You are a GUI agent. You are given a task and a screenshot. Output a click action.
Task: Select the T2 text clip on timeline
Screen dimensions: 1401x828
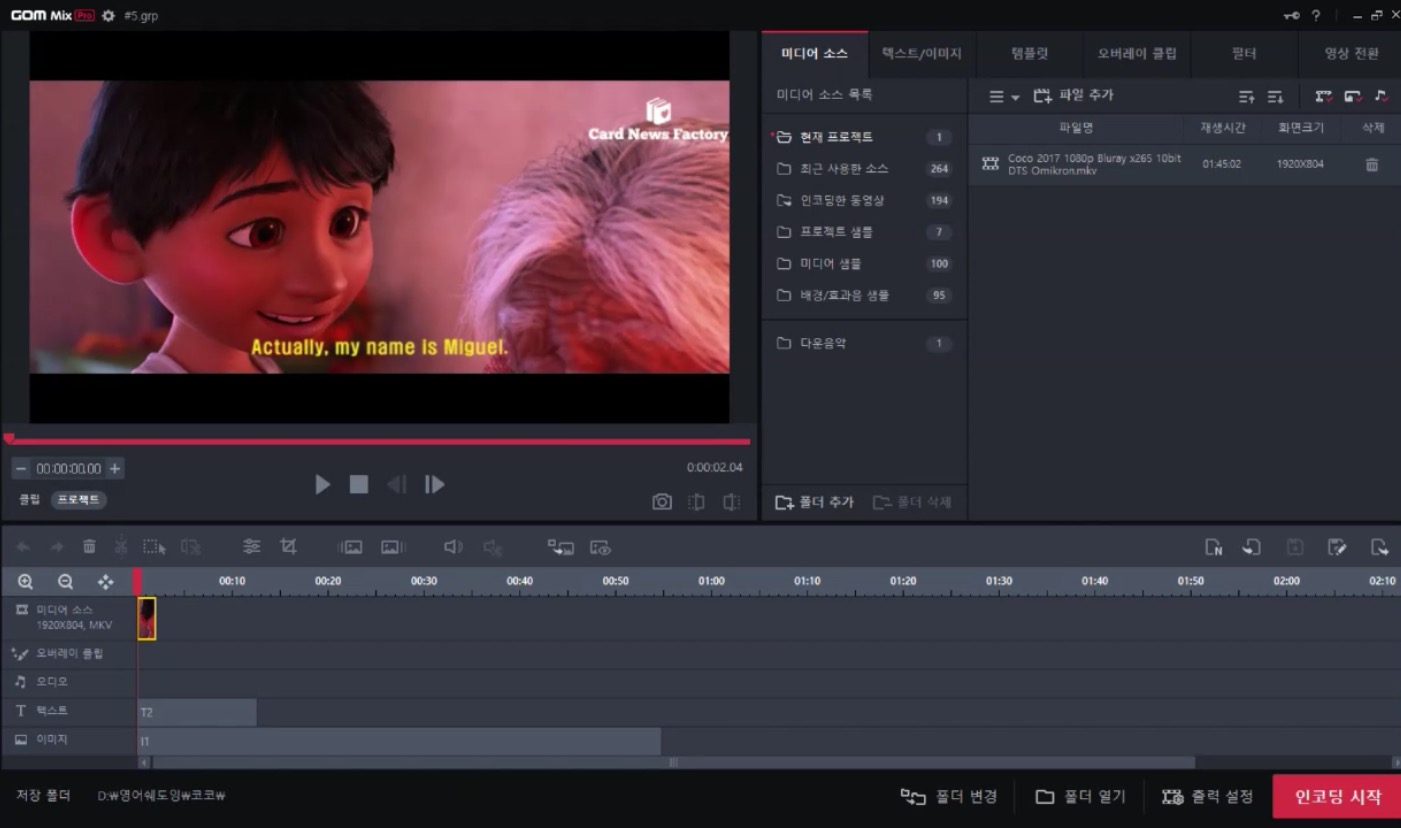click(197, 712)
